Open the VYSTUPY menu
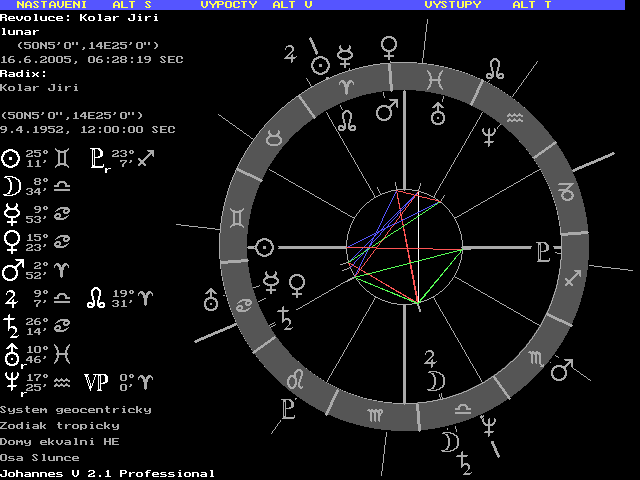640x480 pixels. pos(453,5)
